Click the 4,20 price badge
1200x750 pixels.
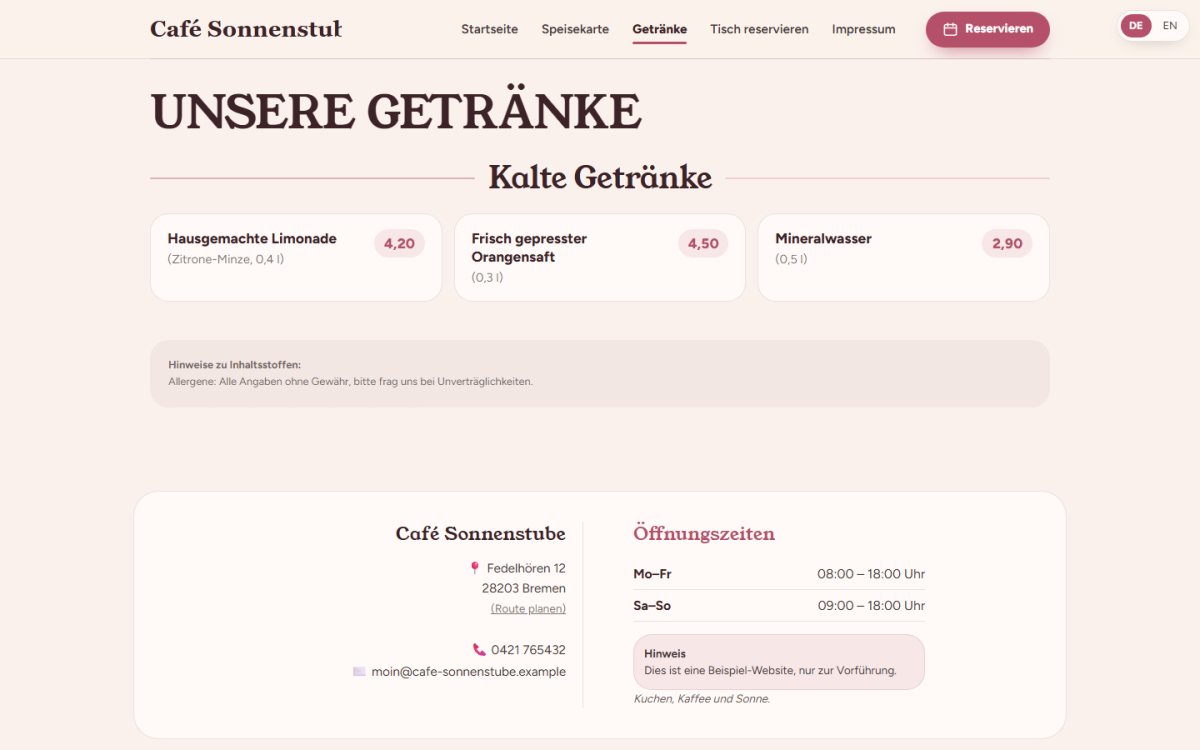click(399, 244)
